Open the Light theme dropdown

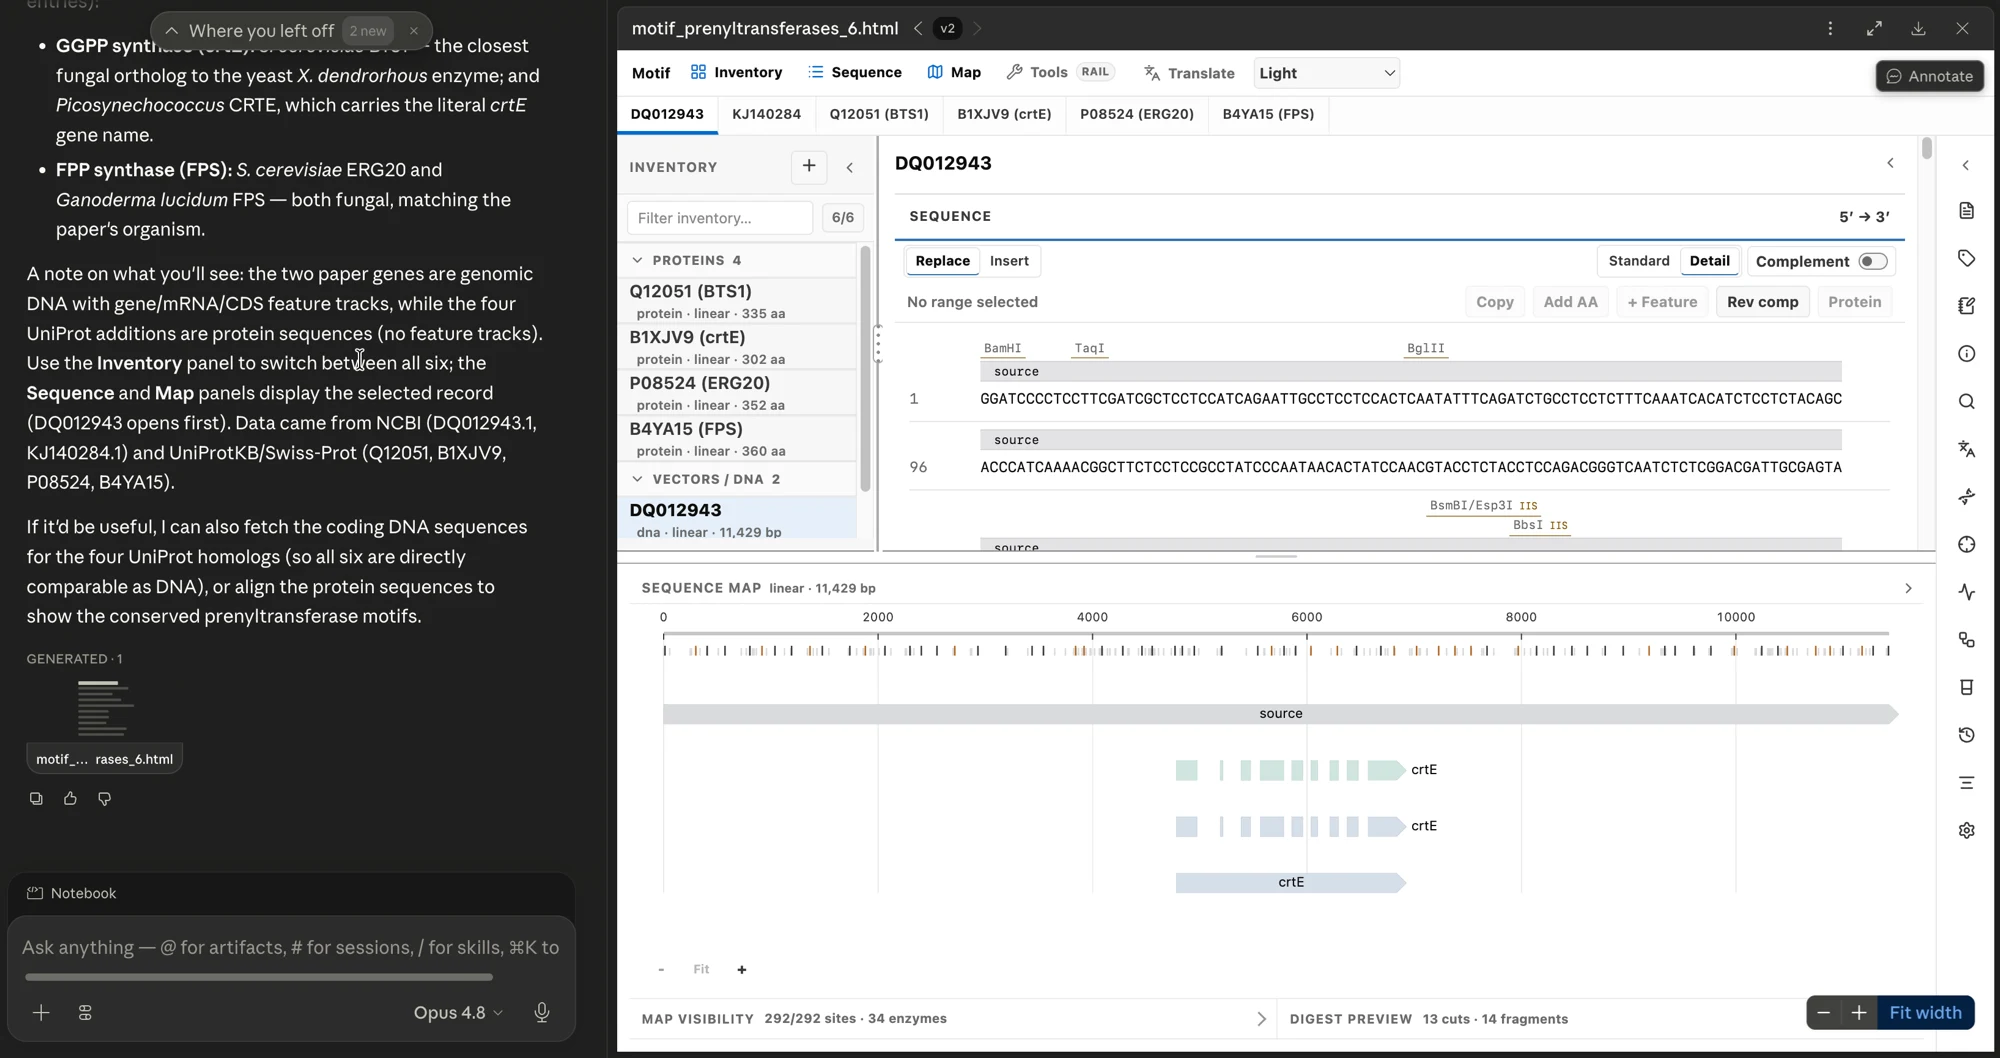click(x=1326, y=72)
